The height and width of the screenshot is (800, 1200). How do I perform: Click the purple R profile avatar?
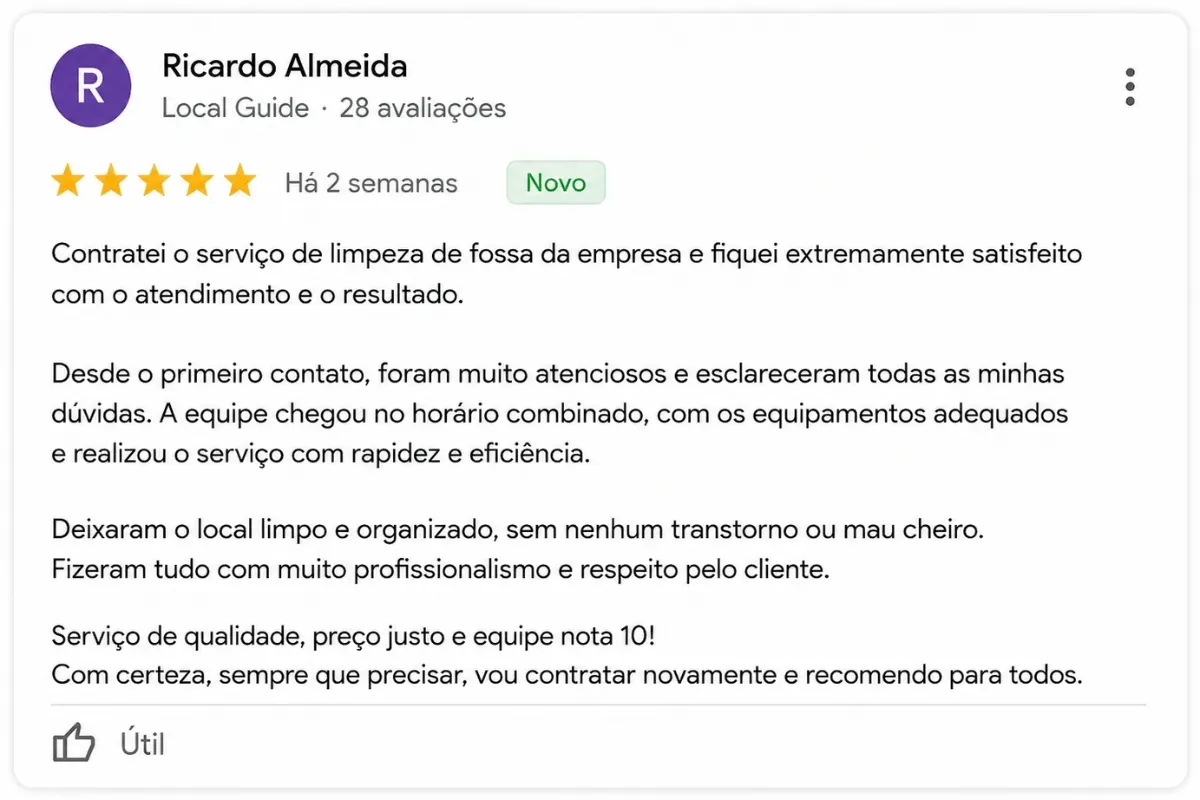[x=90, y=87]
